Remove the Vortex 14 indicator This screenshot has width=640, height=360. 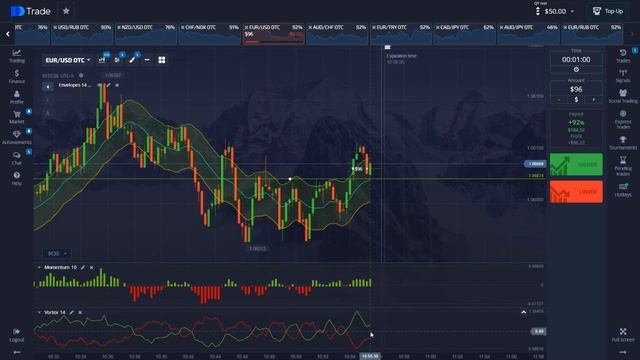80,312
